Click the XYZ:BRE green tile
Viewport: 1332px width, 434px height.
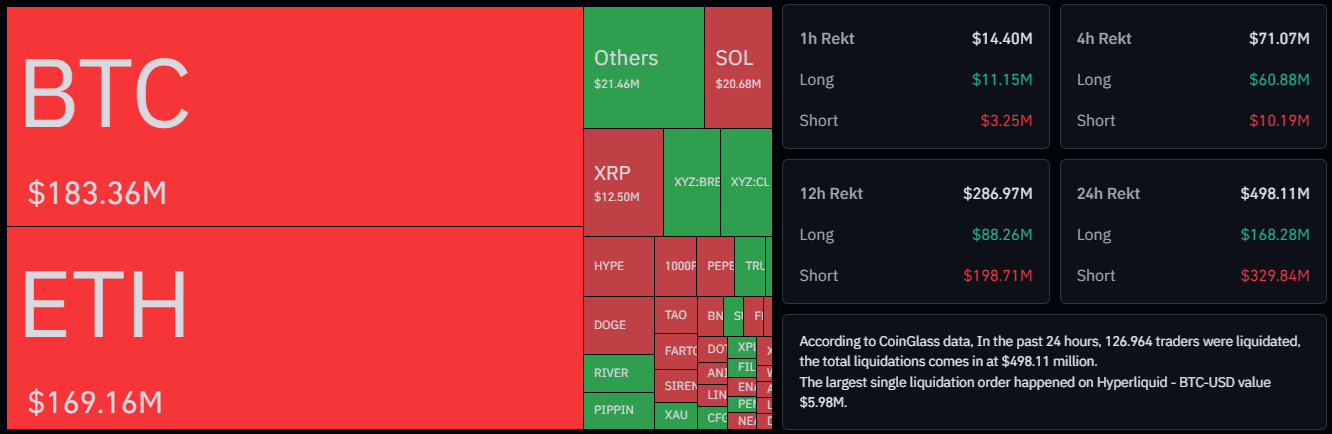tap(692, 182)
